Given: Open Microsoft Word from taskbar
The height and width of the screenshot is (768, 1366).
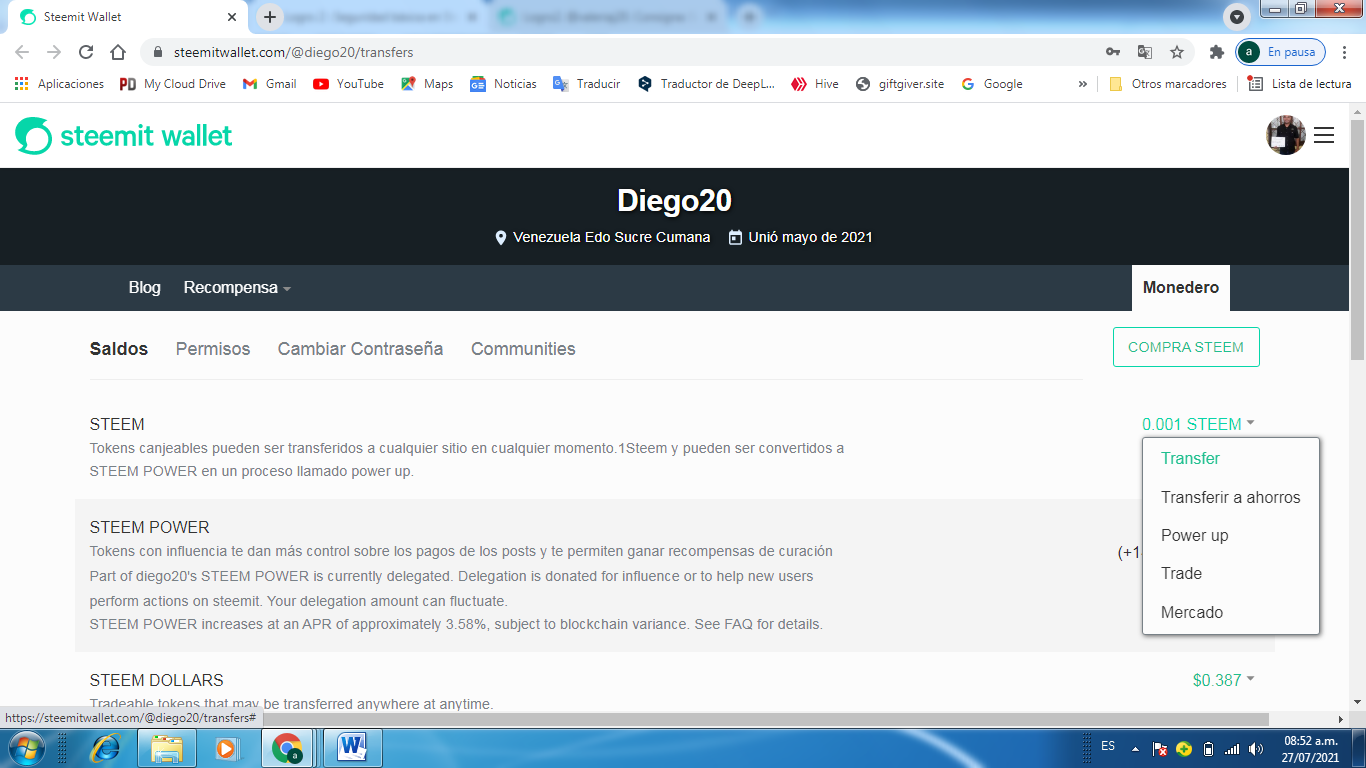Looking at the screenshot, I should coord(351,748).
